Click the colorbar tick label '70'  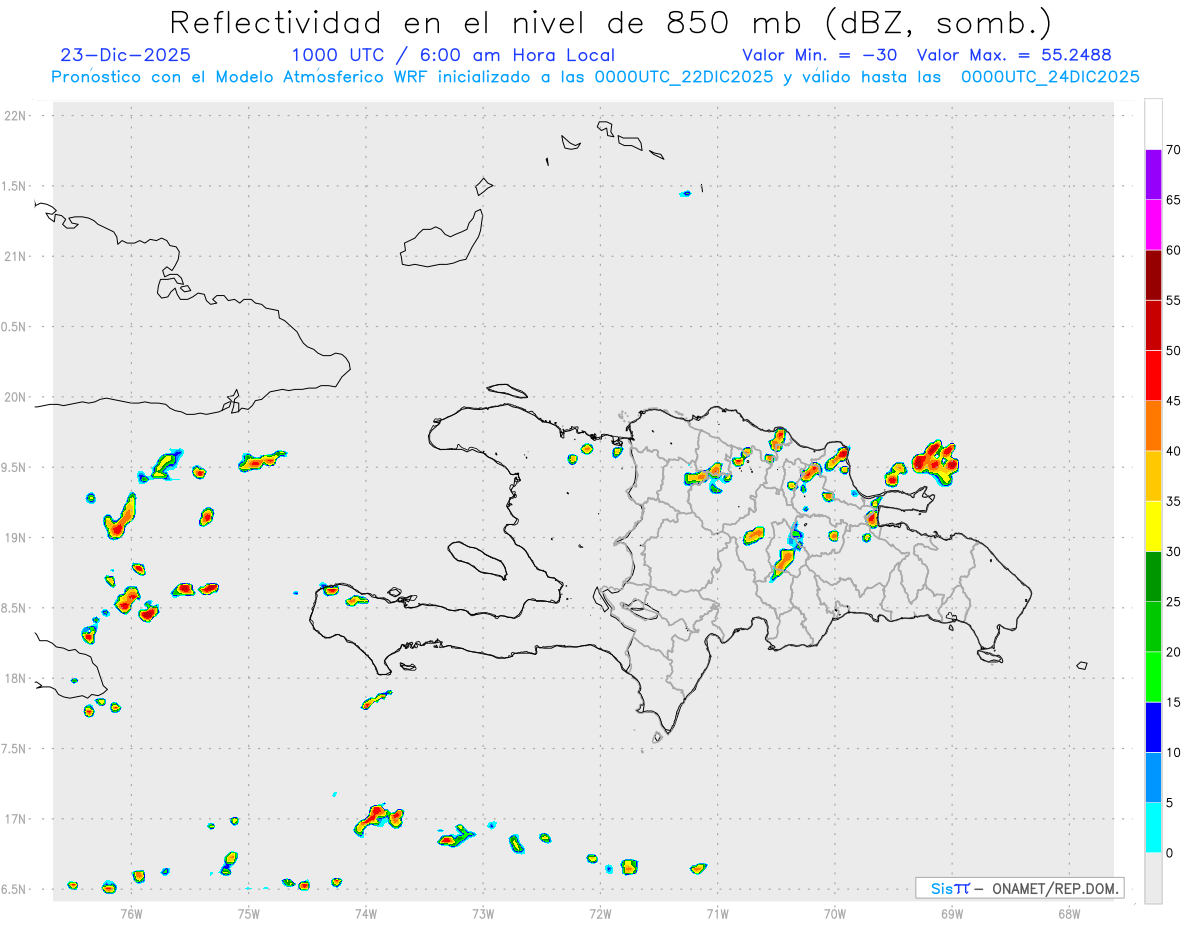(1173, 150)
